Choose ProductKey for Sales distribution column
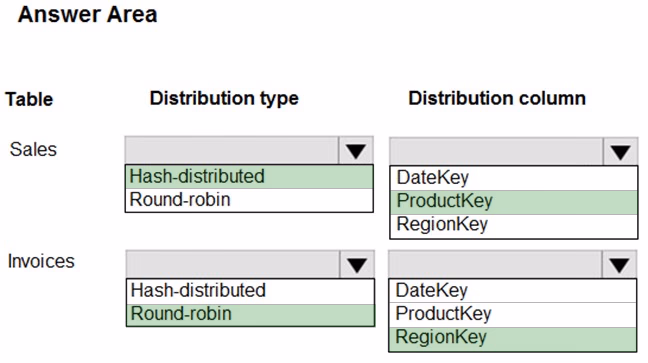The width and height of the screenshot is (648, 363). click(x=514, y=202)
